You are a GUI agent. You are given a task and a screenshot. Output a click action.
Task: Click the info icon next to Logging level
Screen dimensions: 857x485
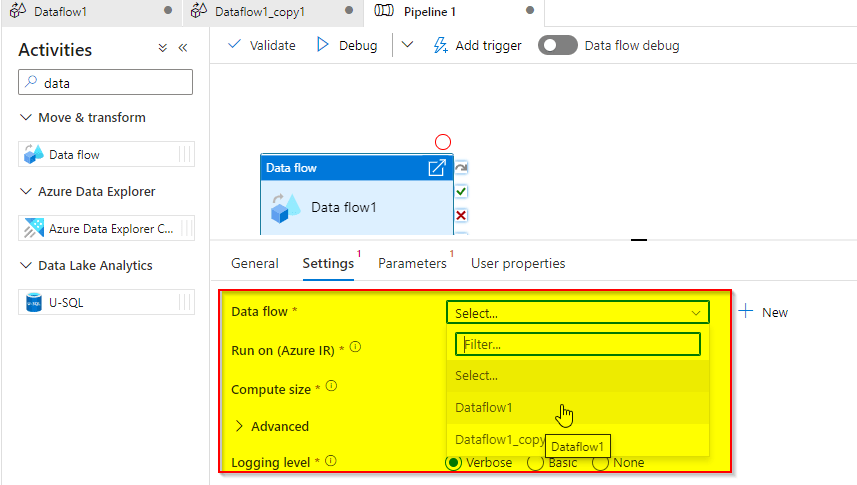pyautogui.click(x=331, y=461)
